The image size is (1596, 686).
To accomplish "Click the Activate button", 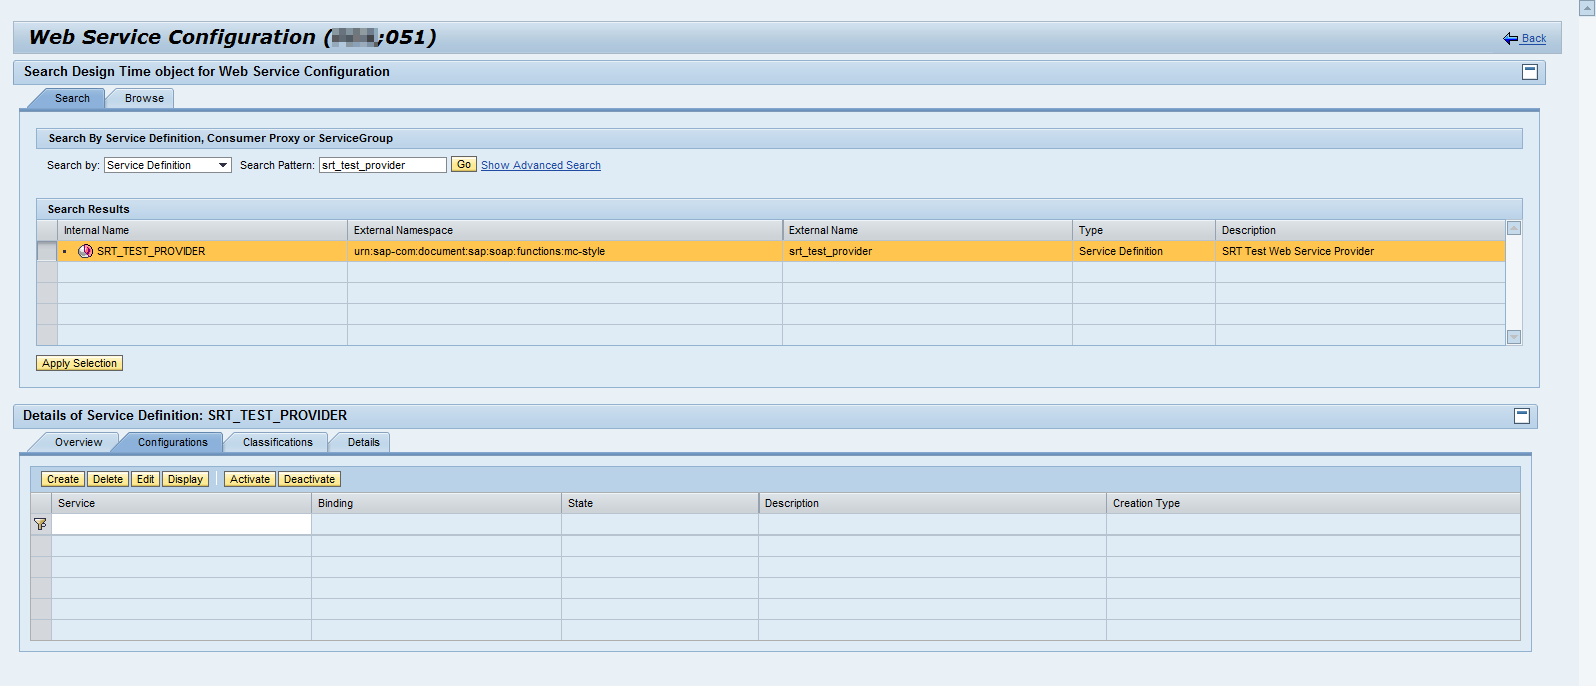I will click(x=250, y=479).
